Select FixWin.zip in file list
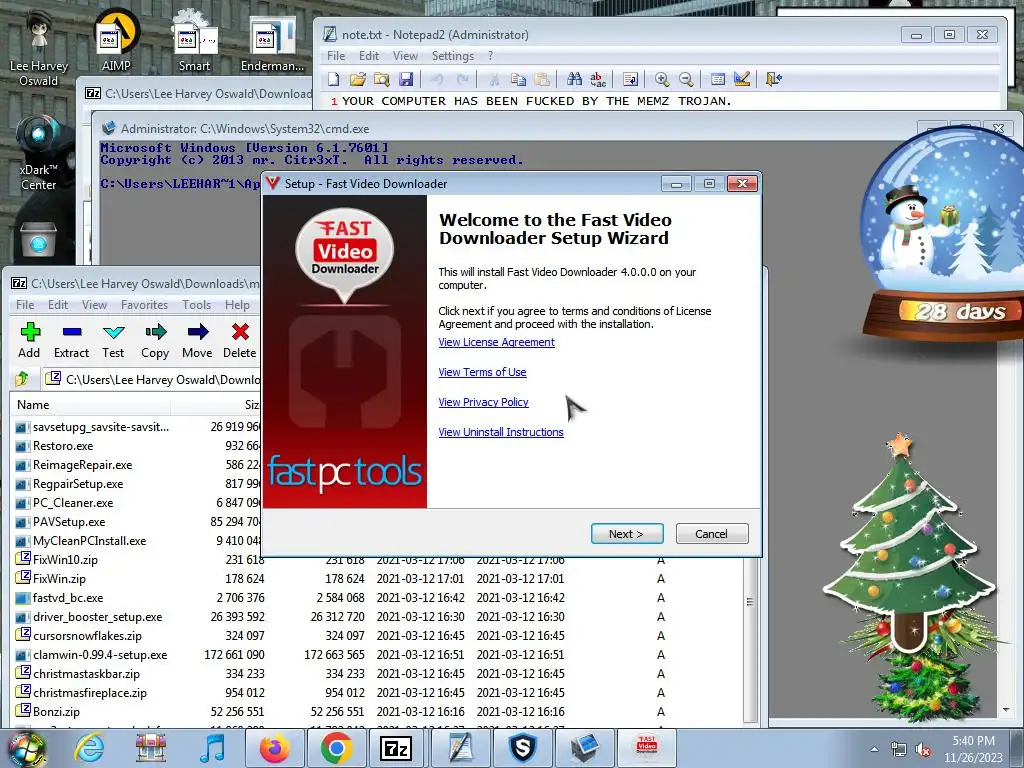1024x768 pixels. coord(59,579)
